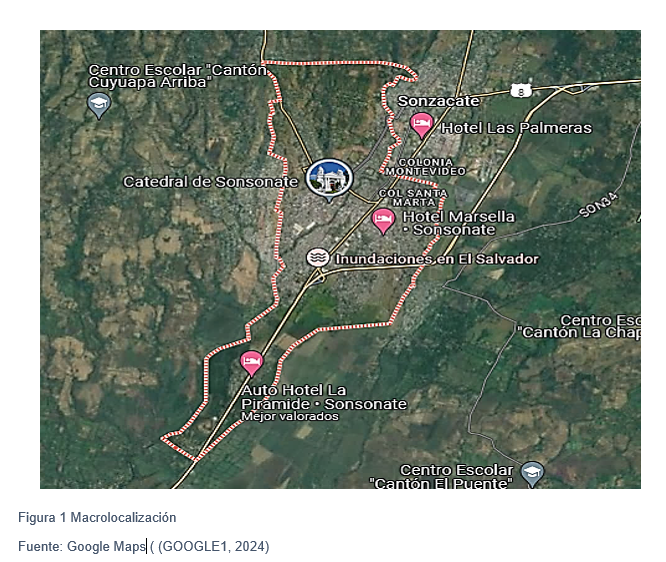Click the Cantón La Chapina school label
666x562 pixels.
coord(579,326)
